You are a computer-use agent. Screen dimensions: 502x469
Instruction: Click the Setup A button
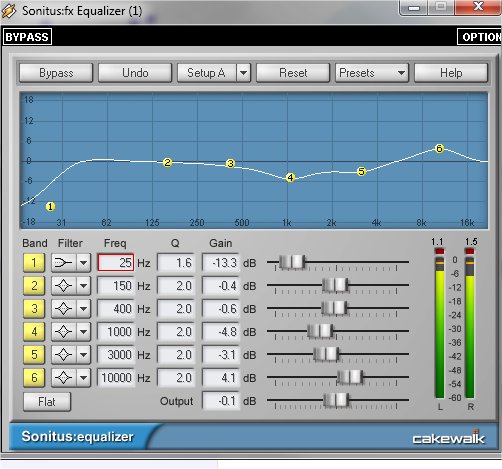207,73
